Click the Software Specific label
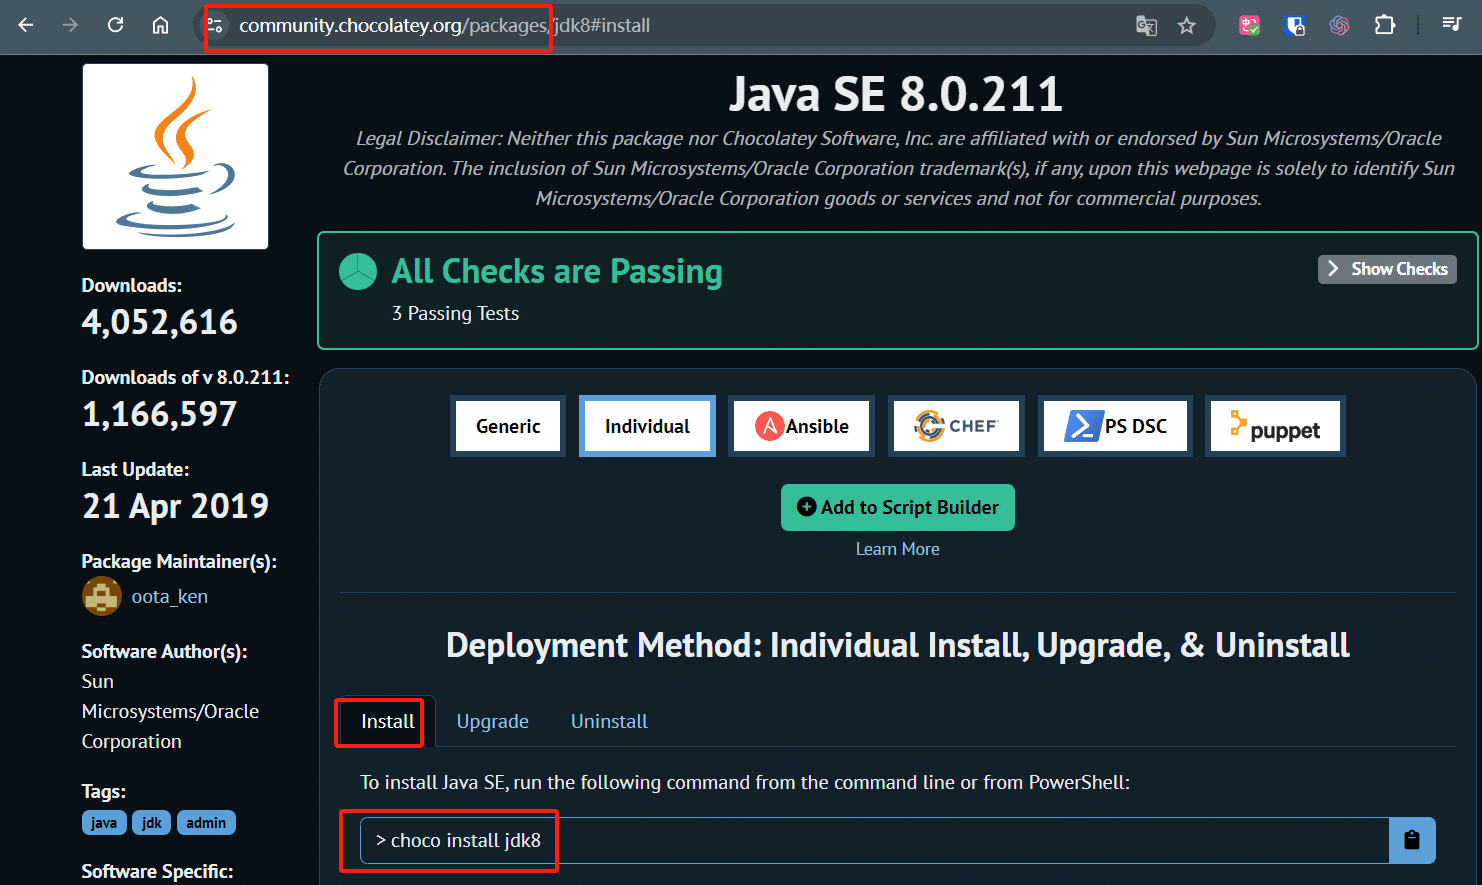Screen dimensions: 1482x885 point(157,871)
